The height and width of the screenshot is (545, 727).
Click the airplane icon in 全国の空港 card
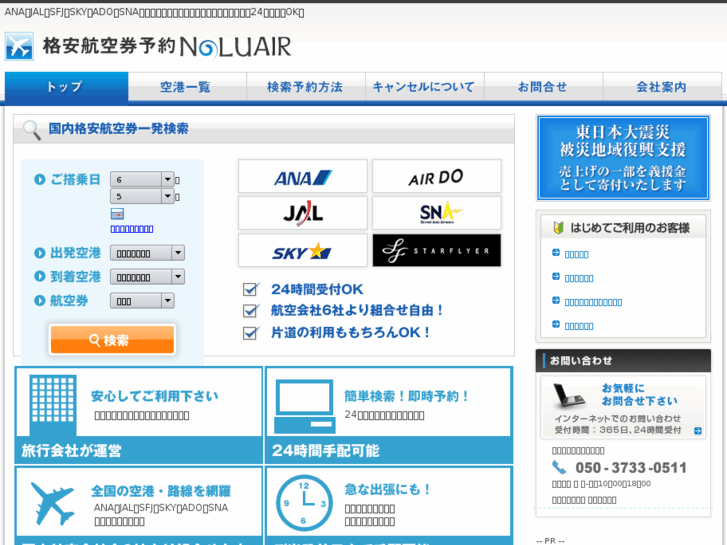pos(52,503)
